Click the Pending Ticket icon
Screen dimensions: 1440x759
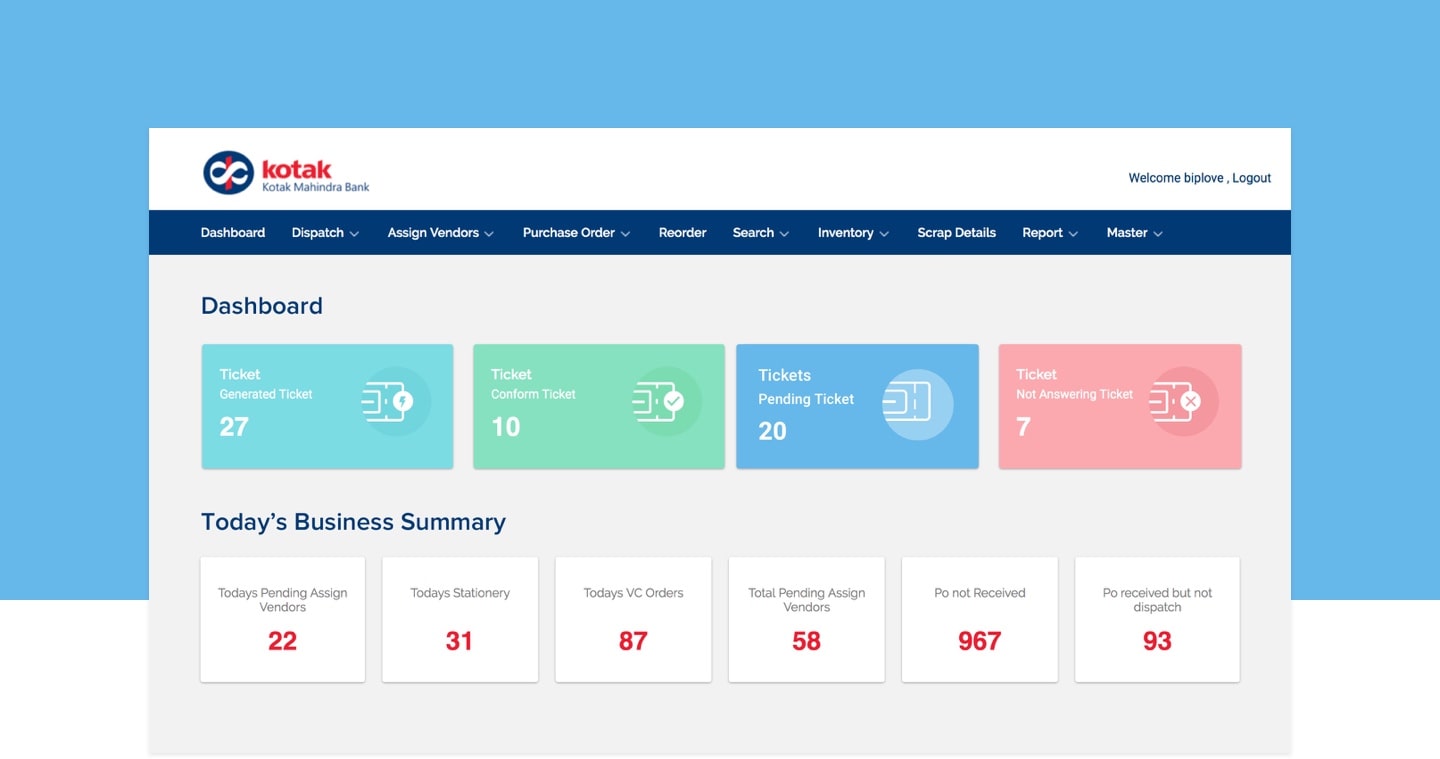[x=917, y=404]
